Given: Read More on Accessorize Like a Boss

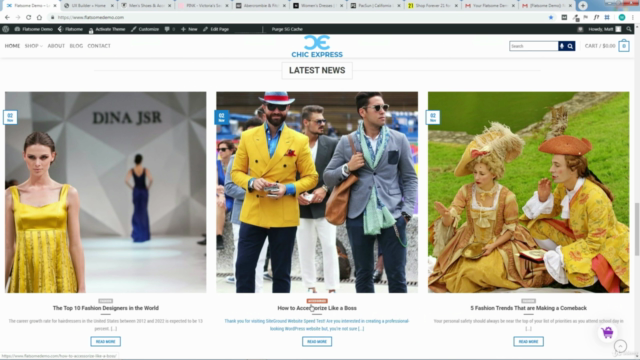Looking at the screenshot, I should click(x=317, y=342).
